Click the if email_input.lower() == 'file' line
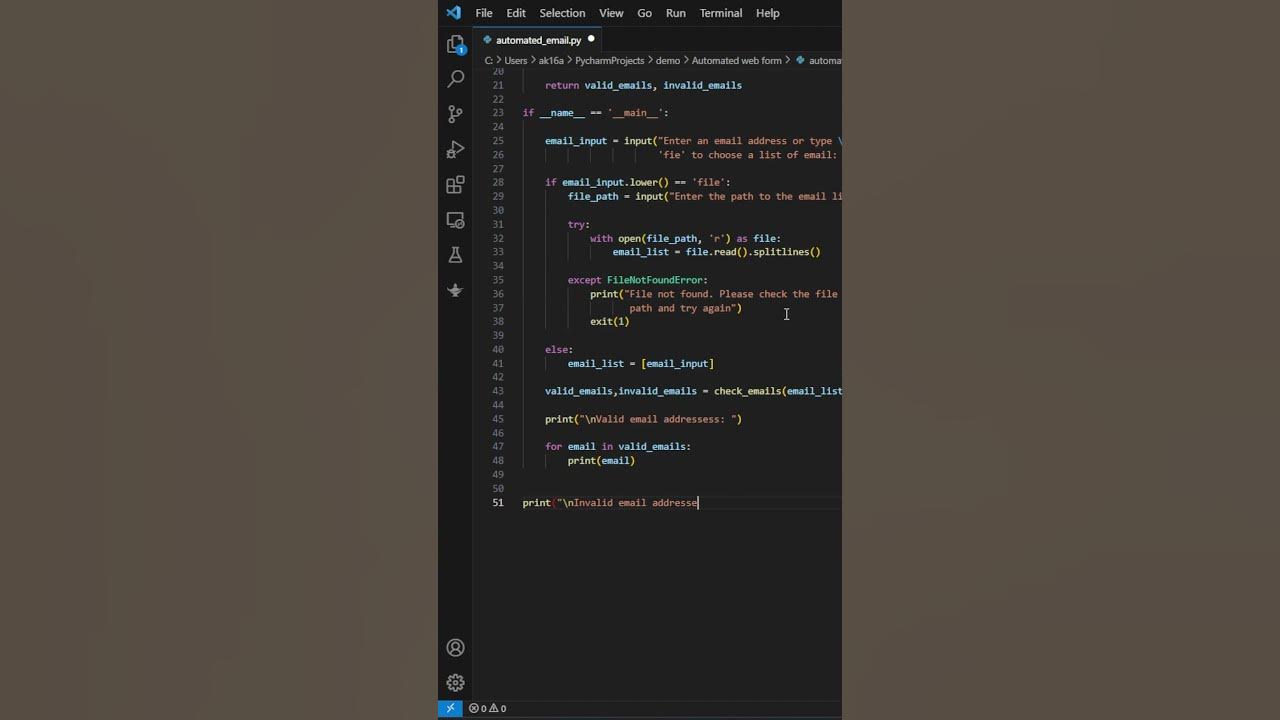 [637, 183]
